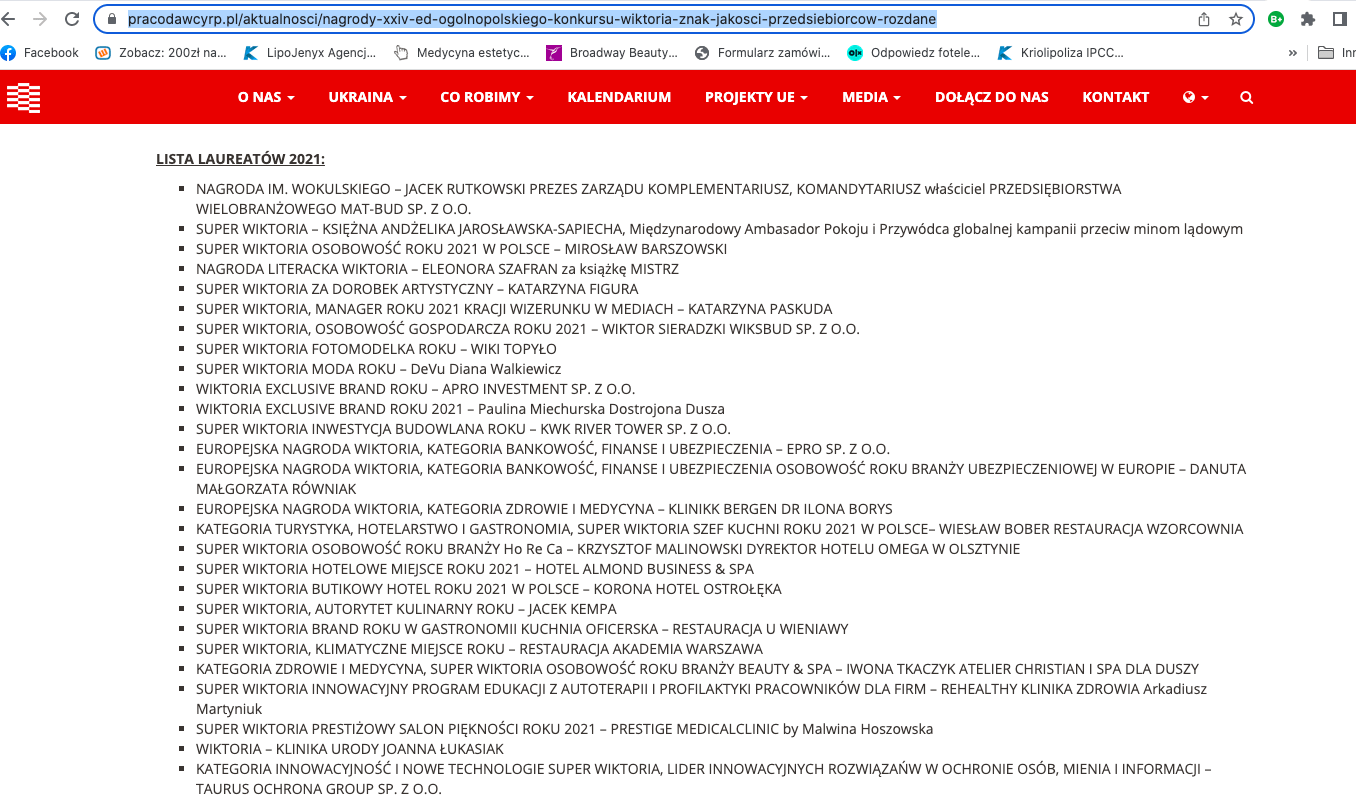Image resolution: width=1356 pixels, height=799 pixels.
Task: Open the Odpowiedz fotele... OLX bookmark
Action: (913, 52)
